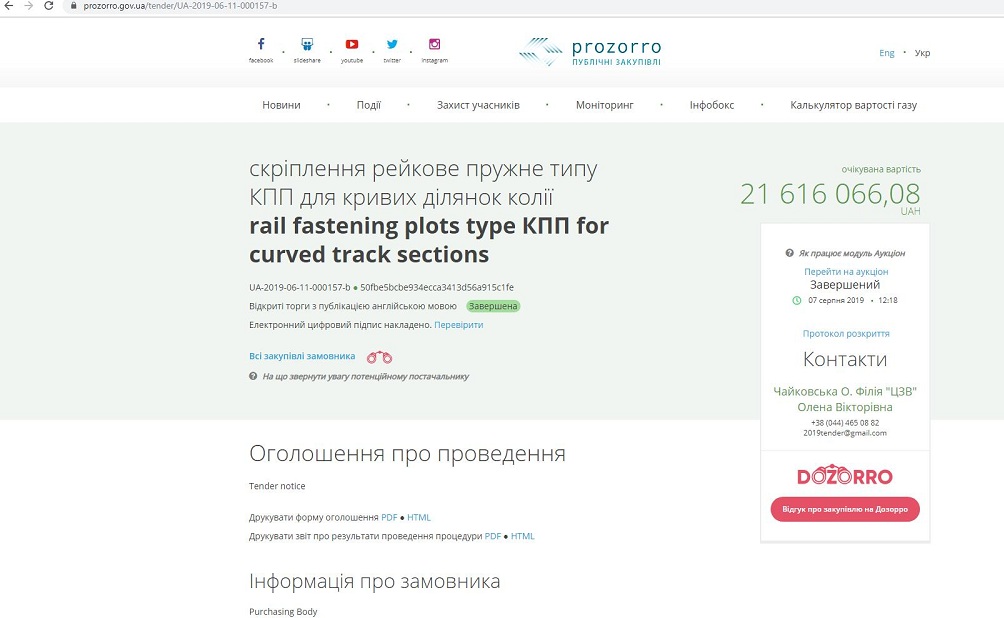Open the Facebook social icon
1004x618 pixels.
261,45
